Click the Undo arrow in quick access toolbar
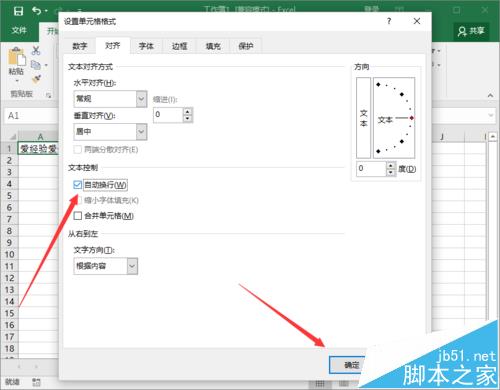 (37, 11)
